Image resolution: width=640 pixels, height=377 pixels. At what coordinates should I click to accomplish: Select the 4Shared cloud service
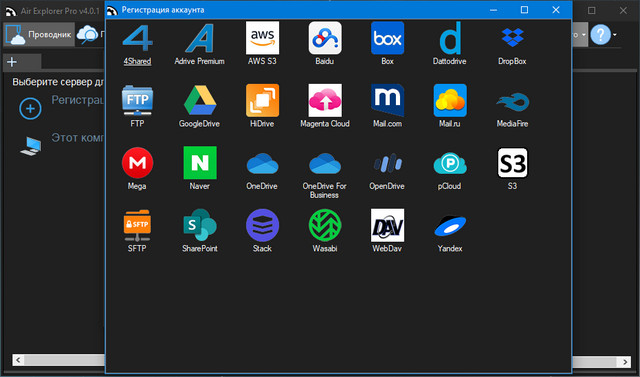[x=137, y=38]
